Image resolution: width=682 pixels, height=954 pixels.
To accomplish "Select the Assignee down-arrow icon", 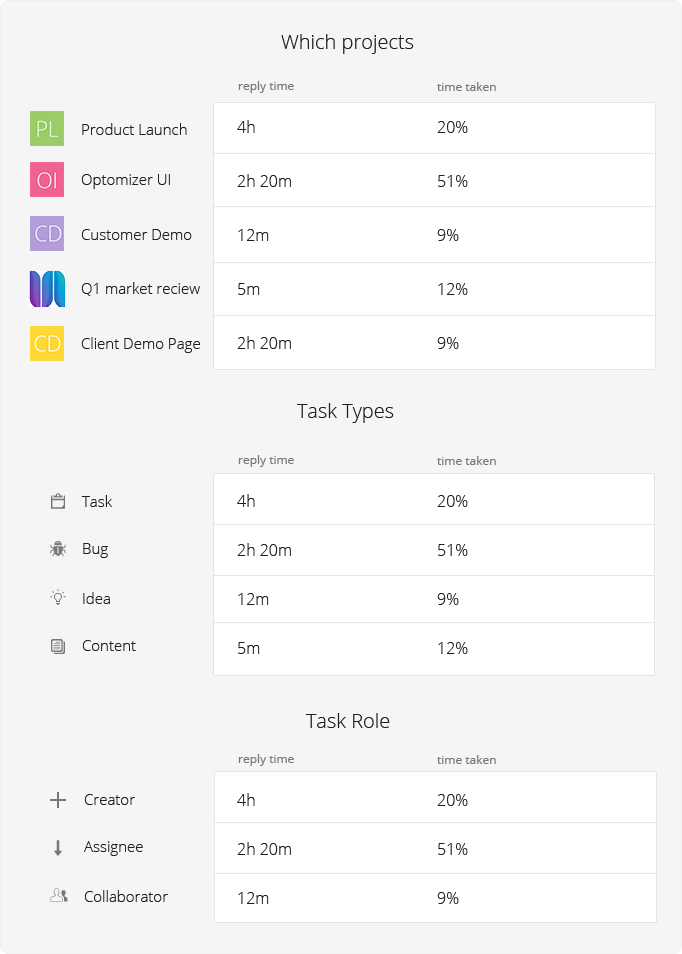I will coord(58,848).
